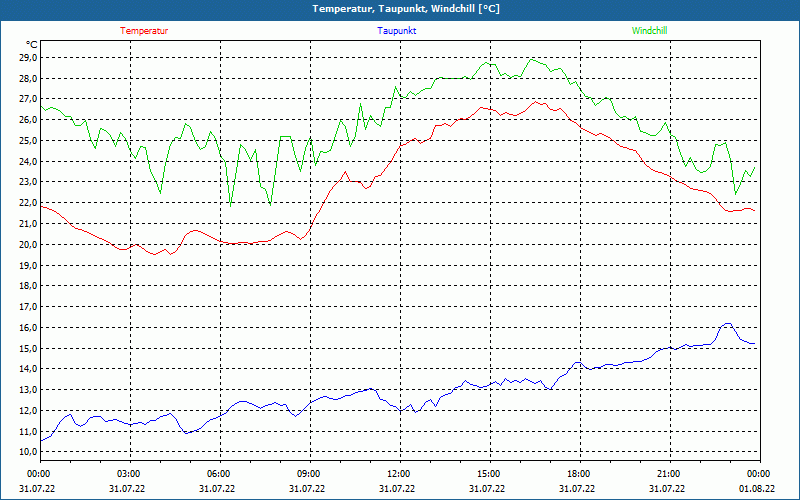Click the '°C' unit label on the y-axis
Image resolution: width=800 pixels, height=500 pixels.
(31, 44)
